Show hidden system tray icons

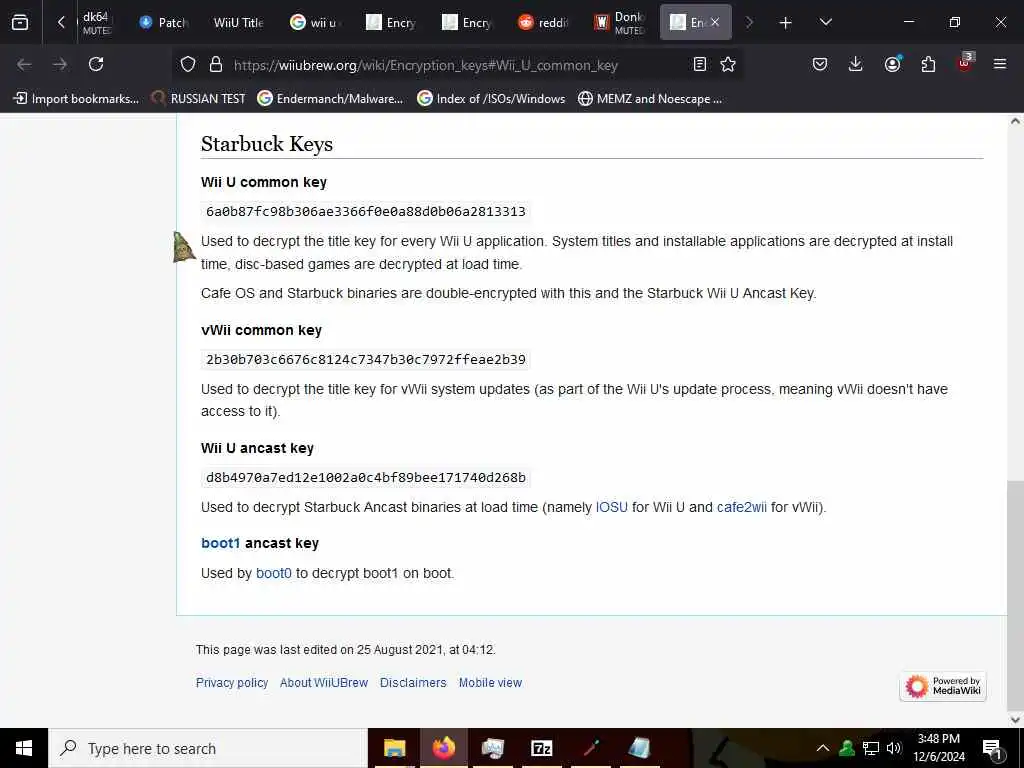click(823, 748)
